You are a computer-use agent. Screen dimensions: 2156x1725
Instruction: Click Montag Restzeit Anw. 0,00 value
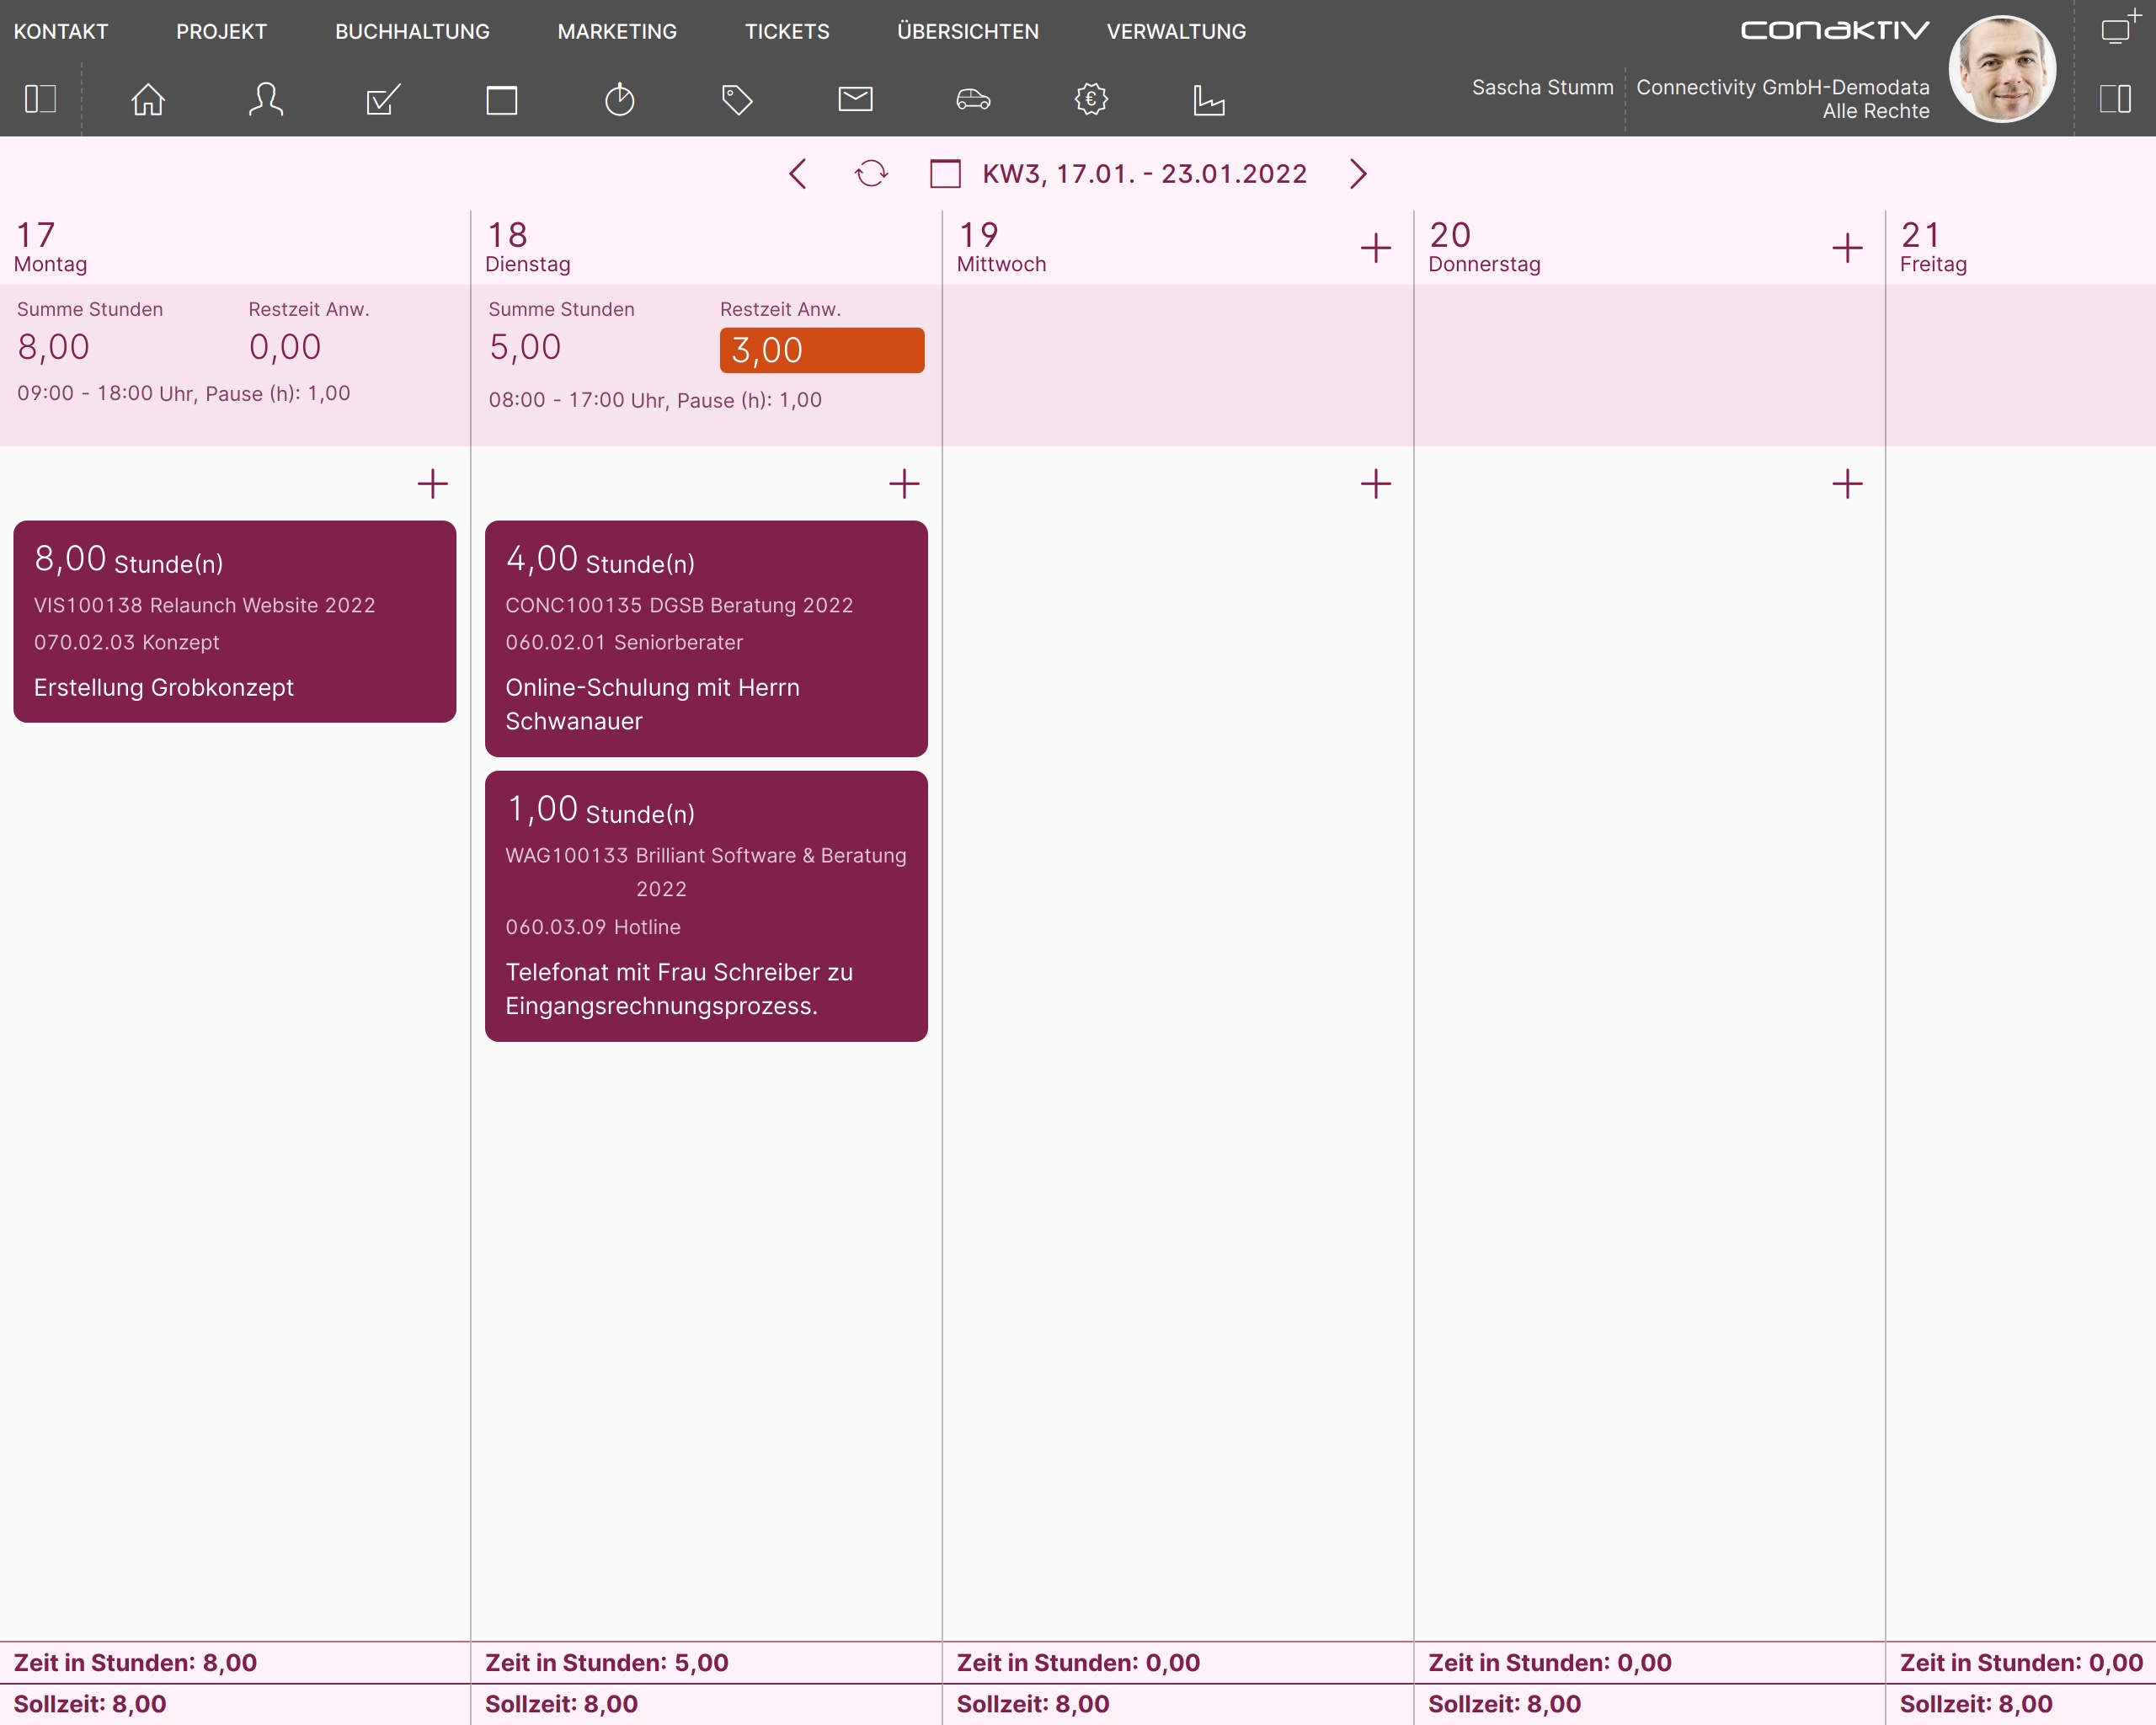285,347
